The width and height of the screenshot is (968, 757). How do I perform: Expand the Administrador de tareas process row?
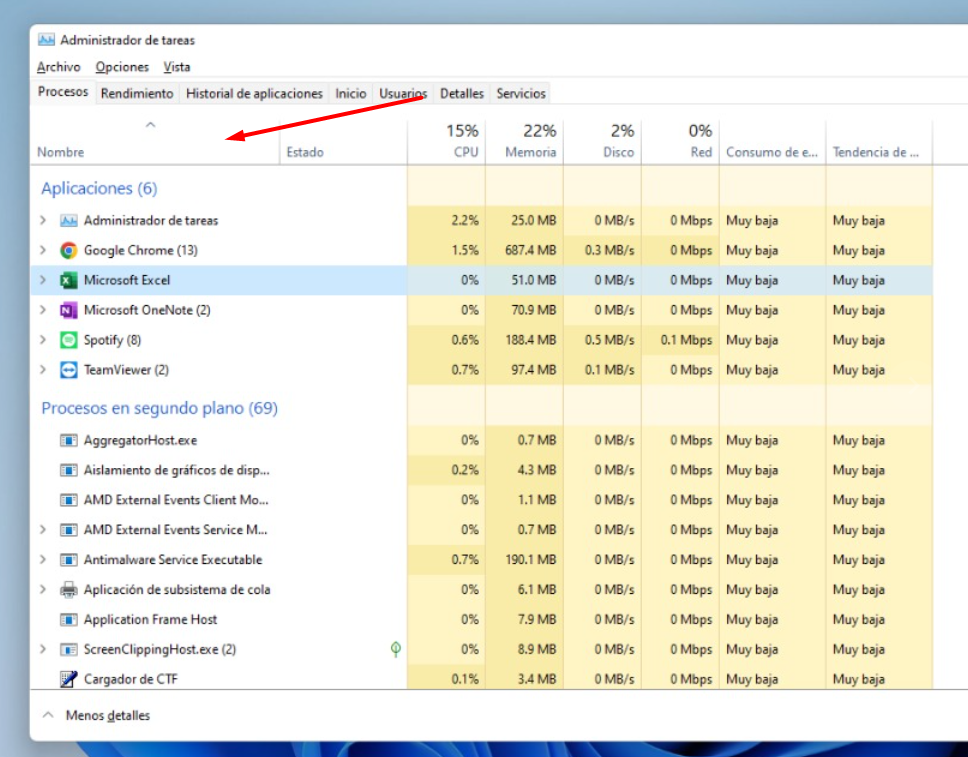43,220
